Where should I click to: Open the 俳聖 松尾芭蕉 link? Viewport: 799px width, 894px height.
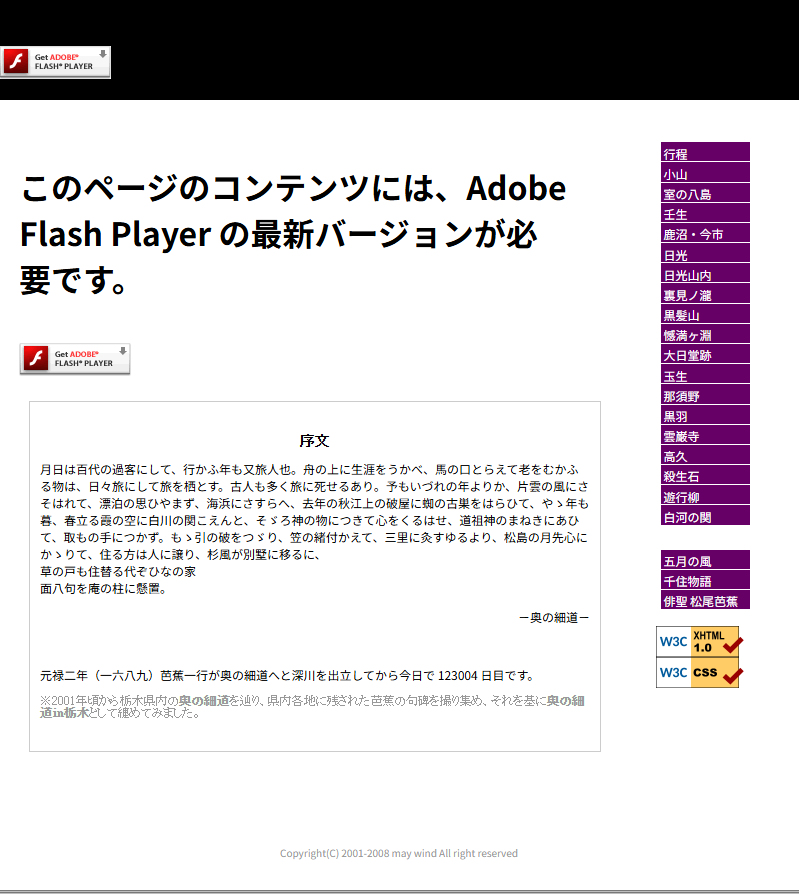[x=704, y=601]
